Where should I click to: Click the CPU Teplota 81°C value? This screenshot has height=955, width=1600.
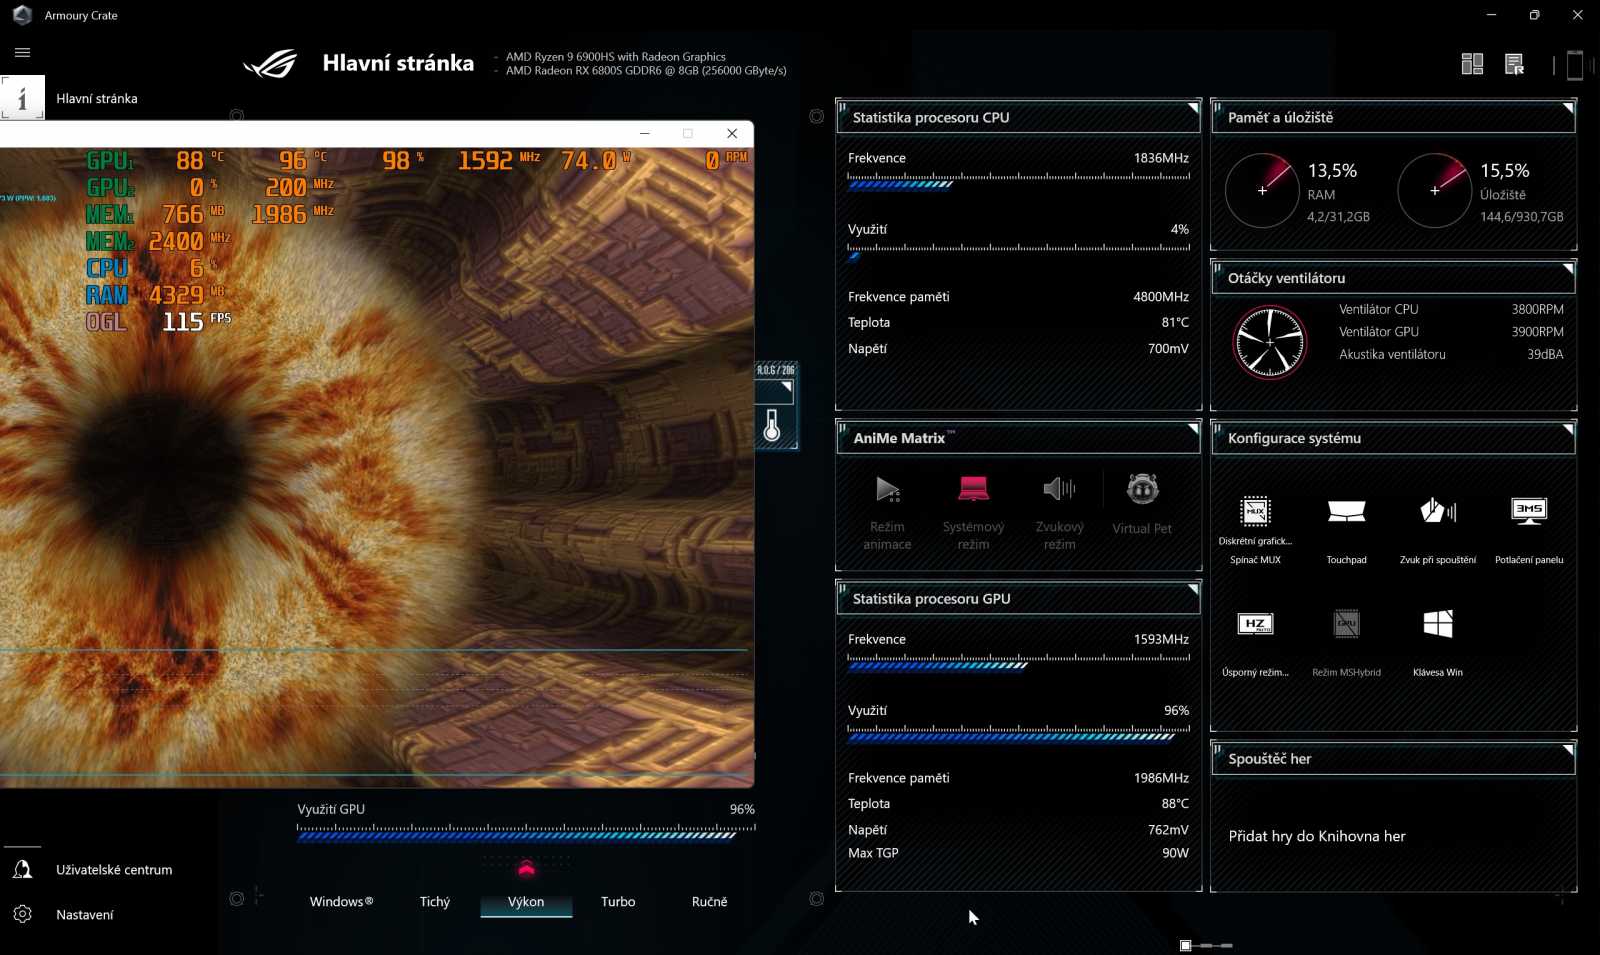[x=1175, y=322]
